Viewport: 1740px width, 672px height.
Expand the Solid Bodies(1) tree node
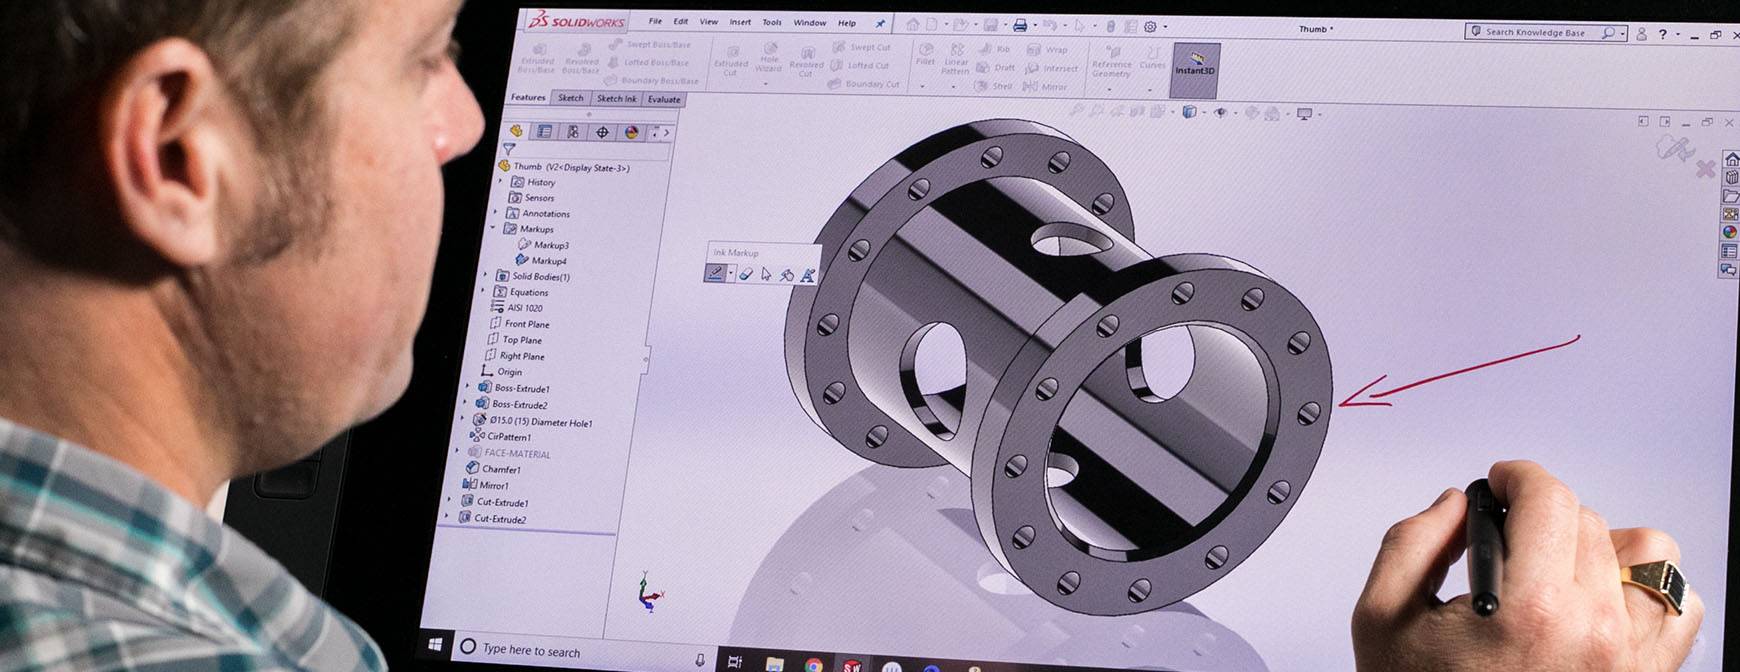[x=486, y=276]
